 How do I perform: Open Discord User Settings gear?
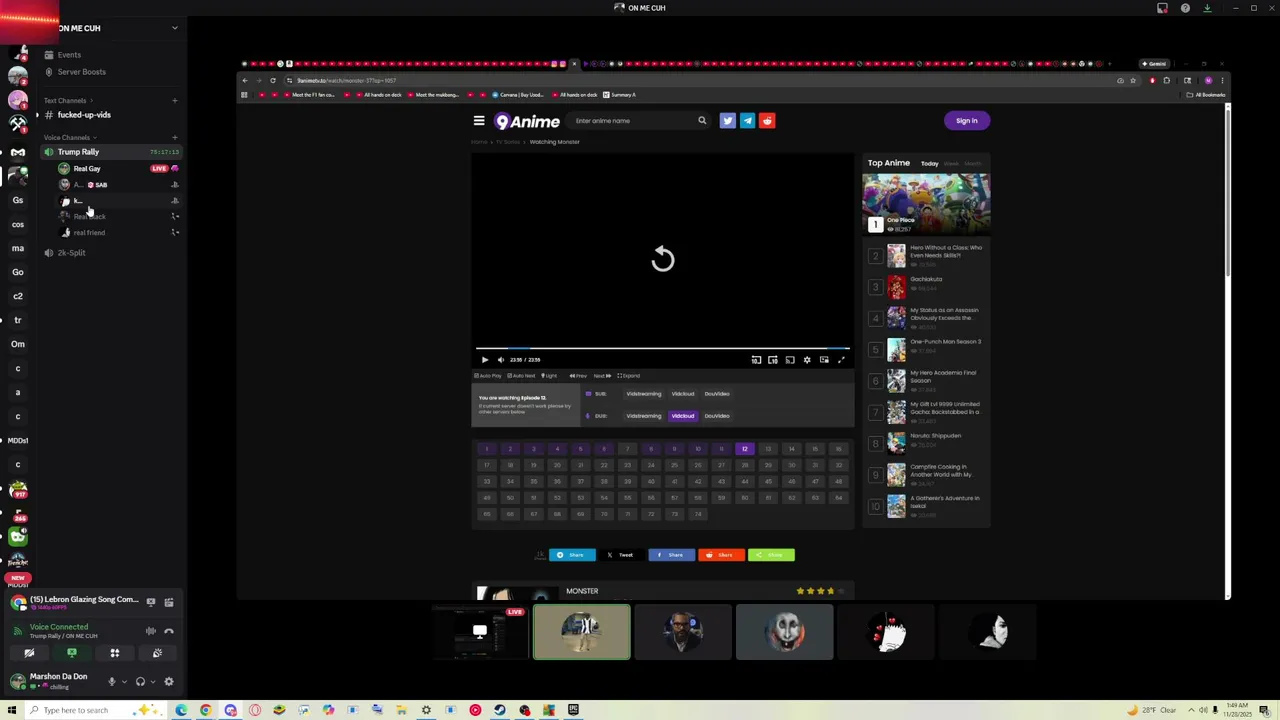click(168, 682)
